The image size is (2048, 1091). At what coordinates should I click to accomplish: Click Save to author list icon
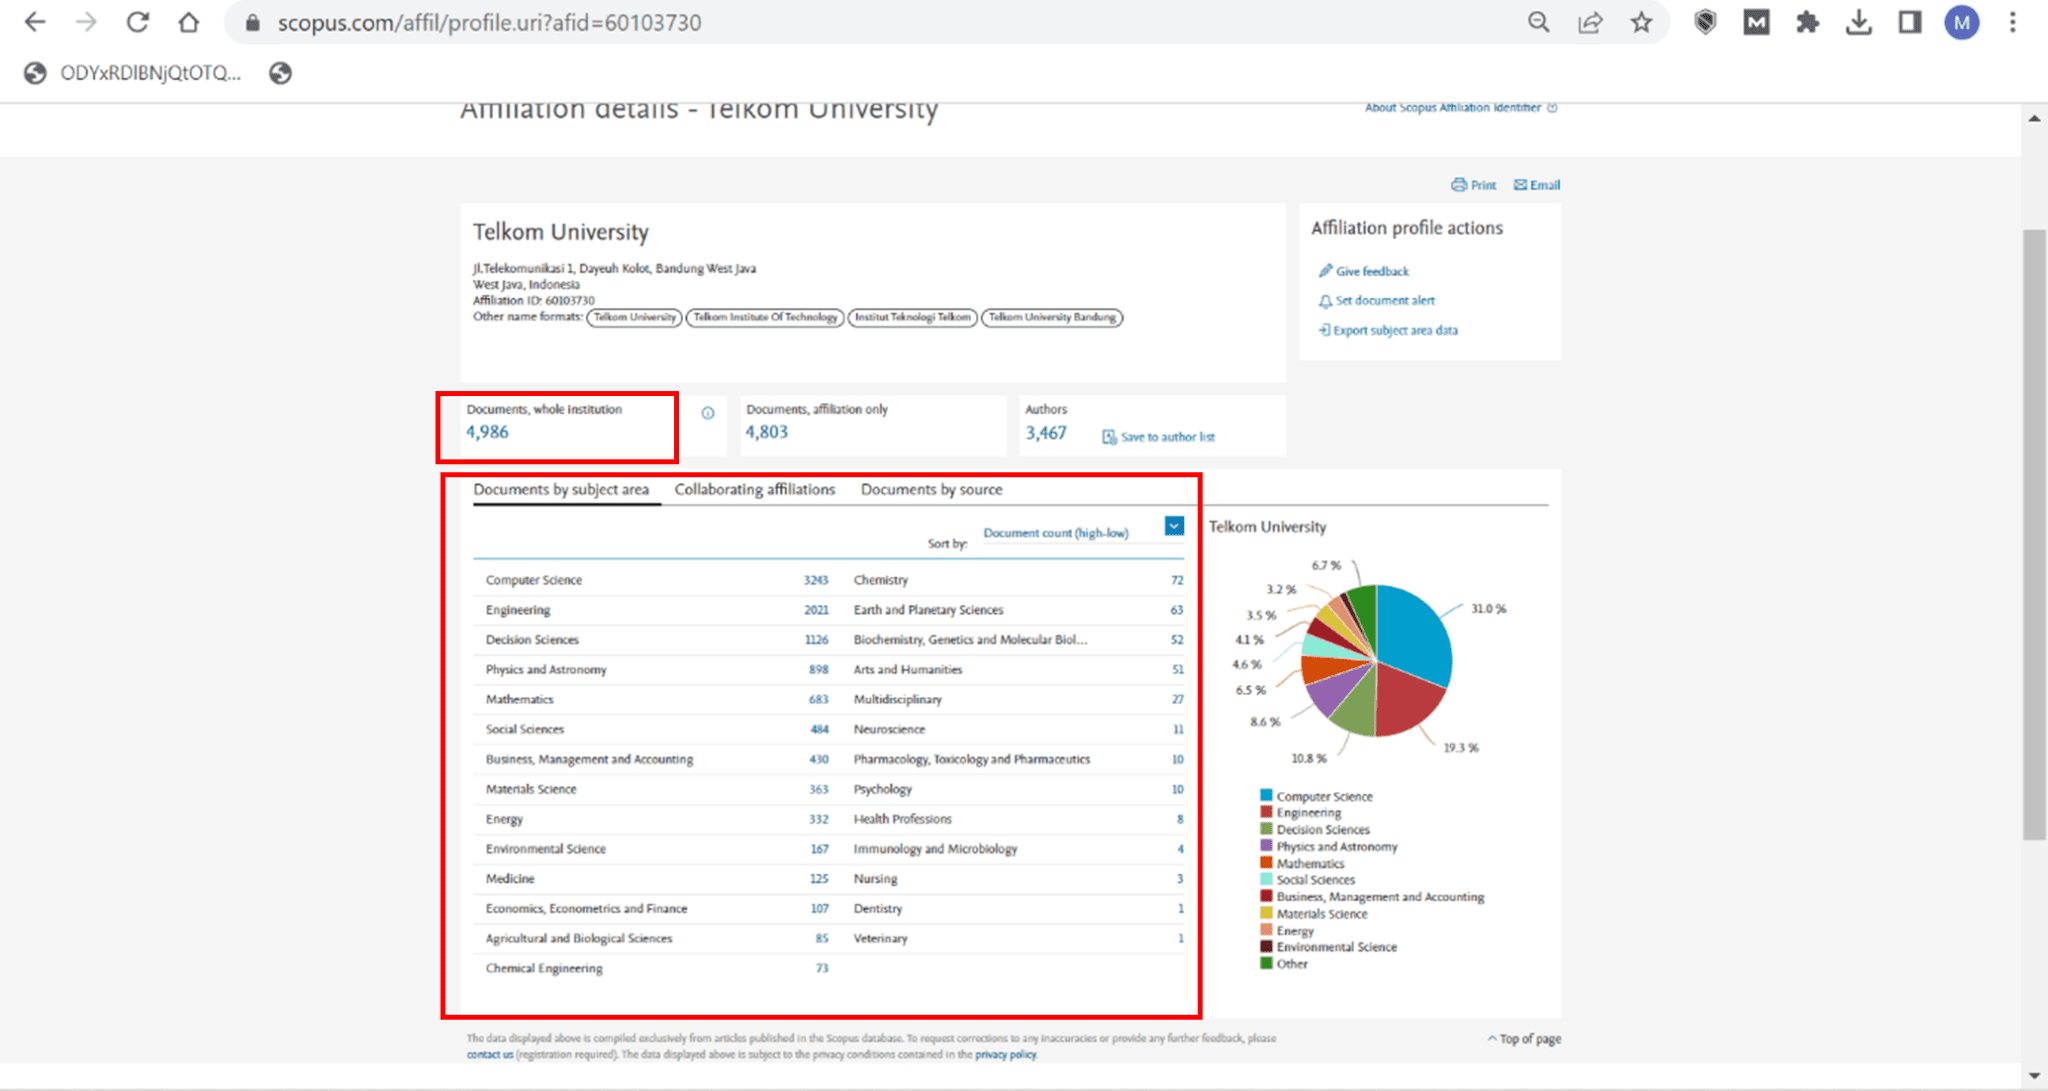coord(1109,437)
